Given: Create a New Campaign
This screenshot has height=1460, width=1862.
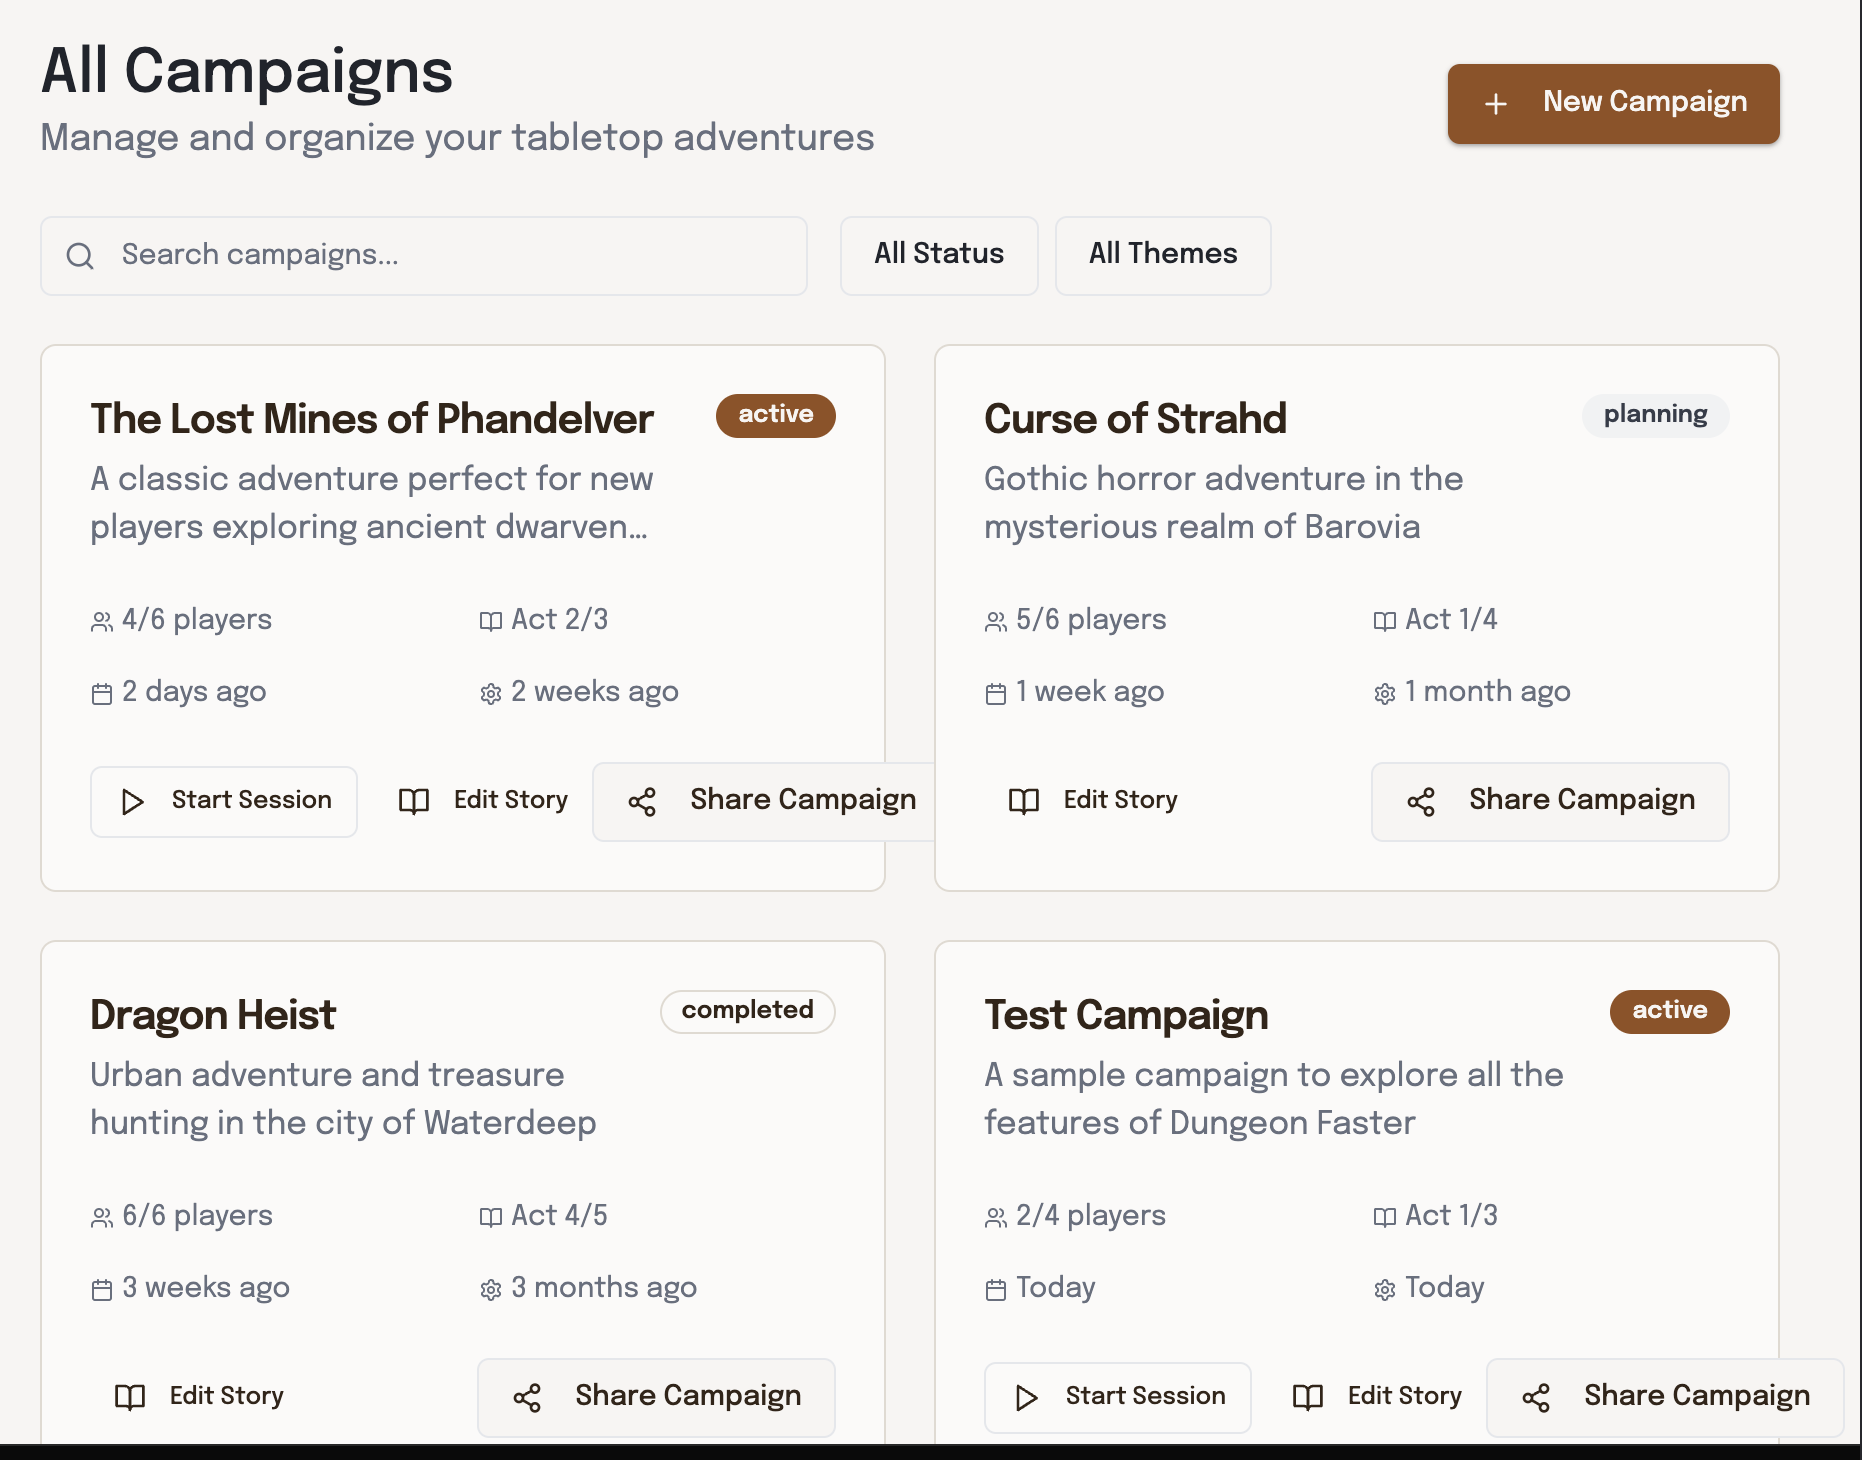Looking at the screenshot, I should point(1613,103).
